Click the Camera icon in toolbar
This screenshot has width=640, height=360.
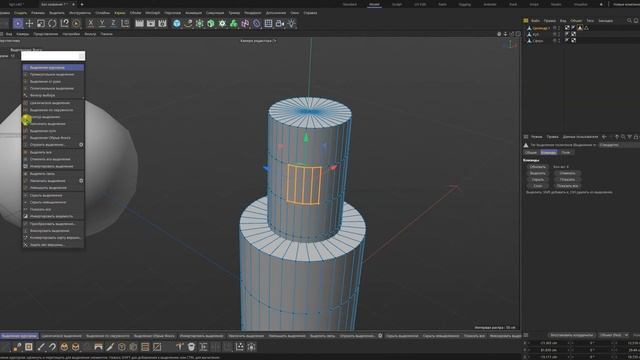pyautogui.click(x=280, y=24)
